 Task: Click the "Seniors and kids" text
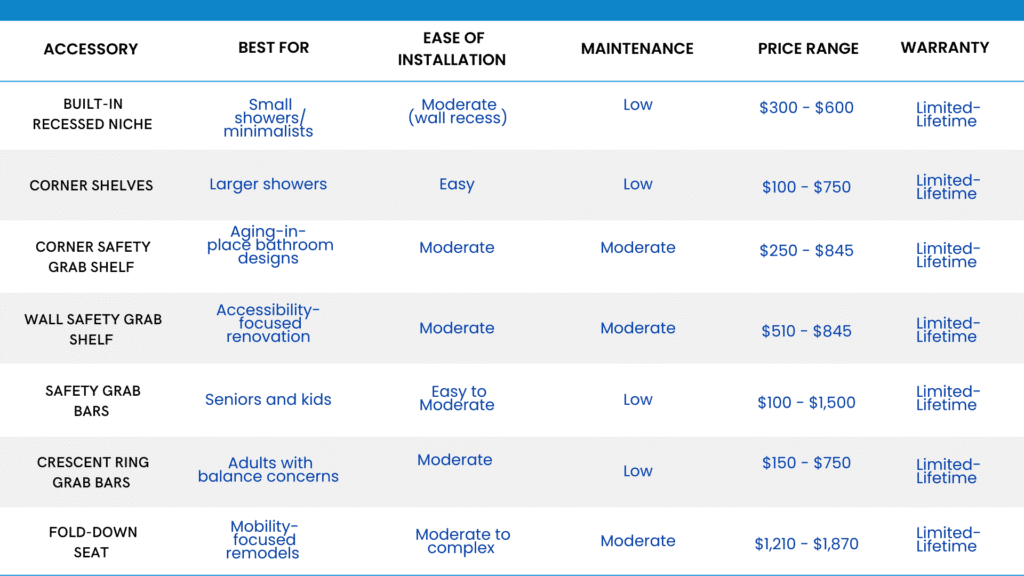[x=268, y=399]
